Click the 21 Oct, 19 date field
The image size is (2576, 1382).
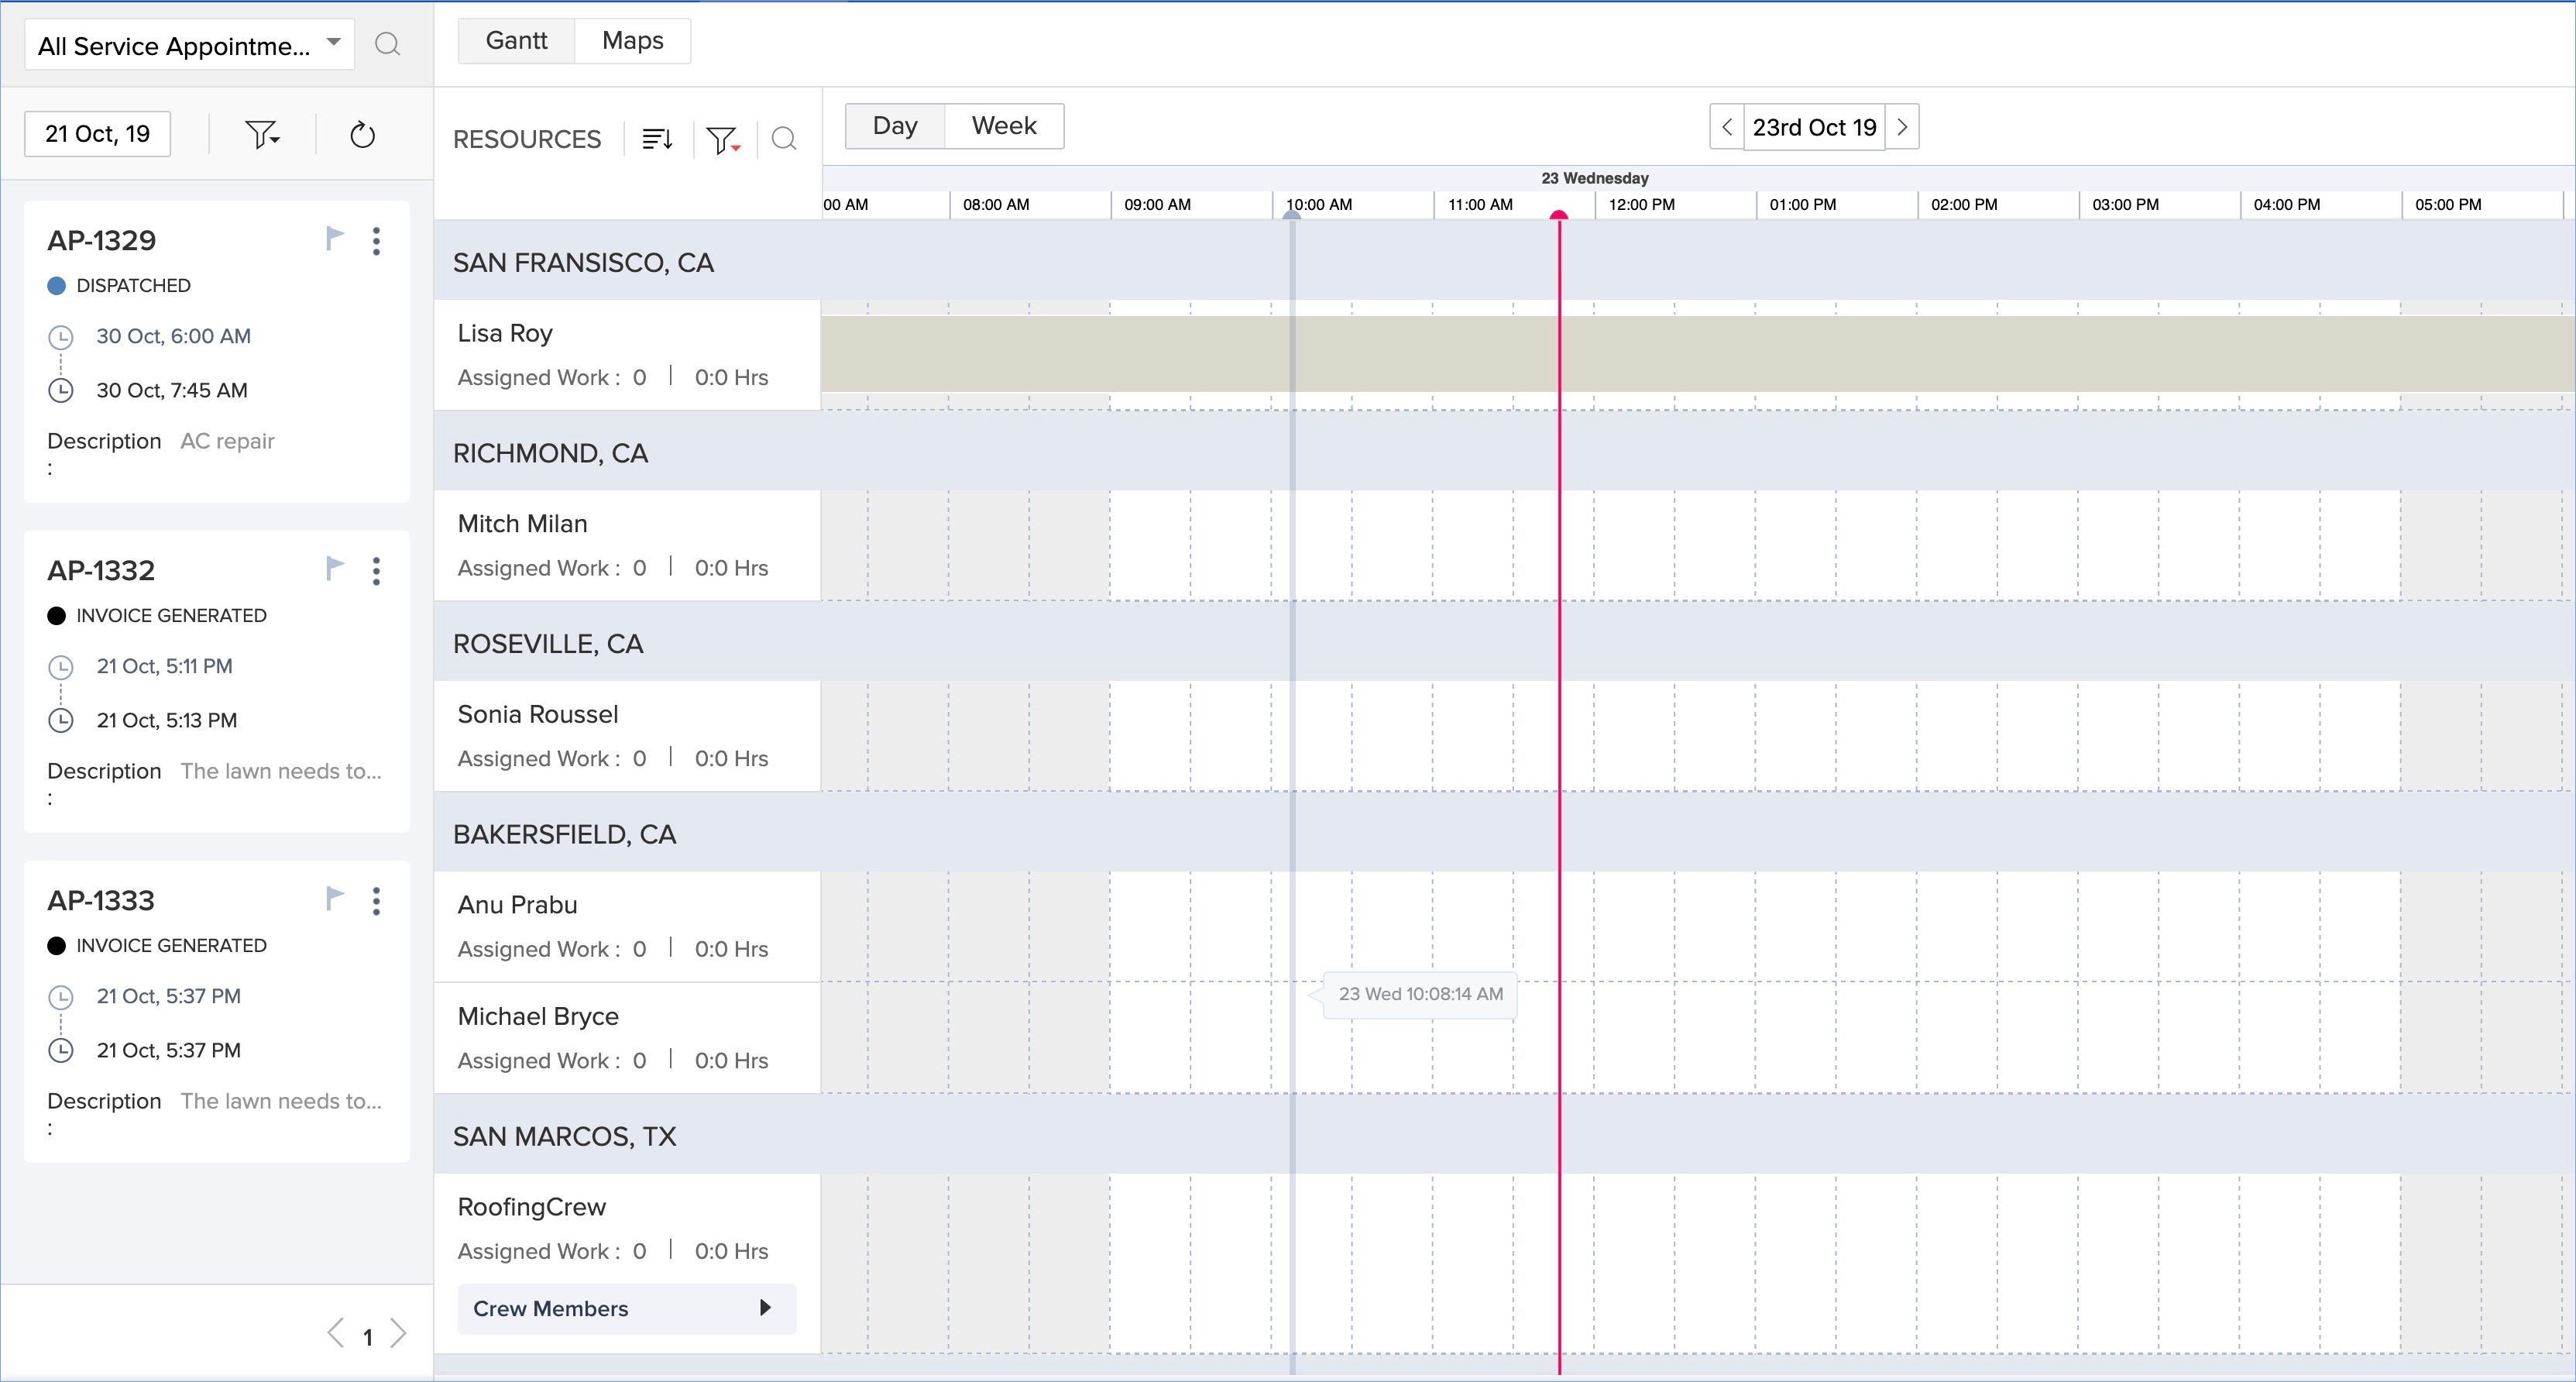[x=97, y=134]
